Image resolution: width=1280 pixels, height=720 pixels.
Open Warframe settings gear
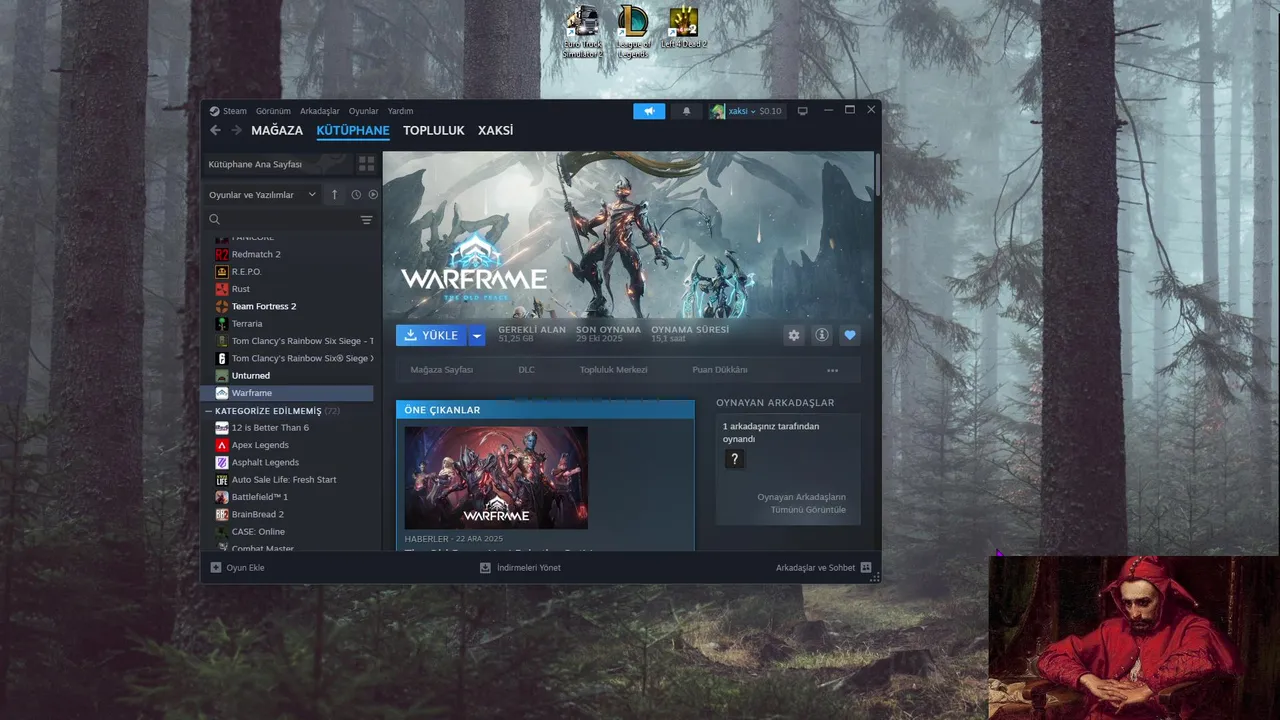click(794, 336)
